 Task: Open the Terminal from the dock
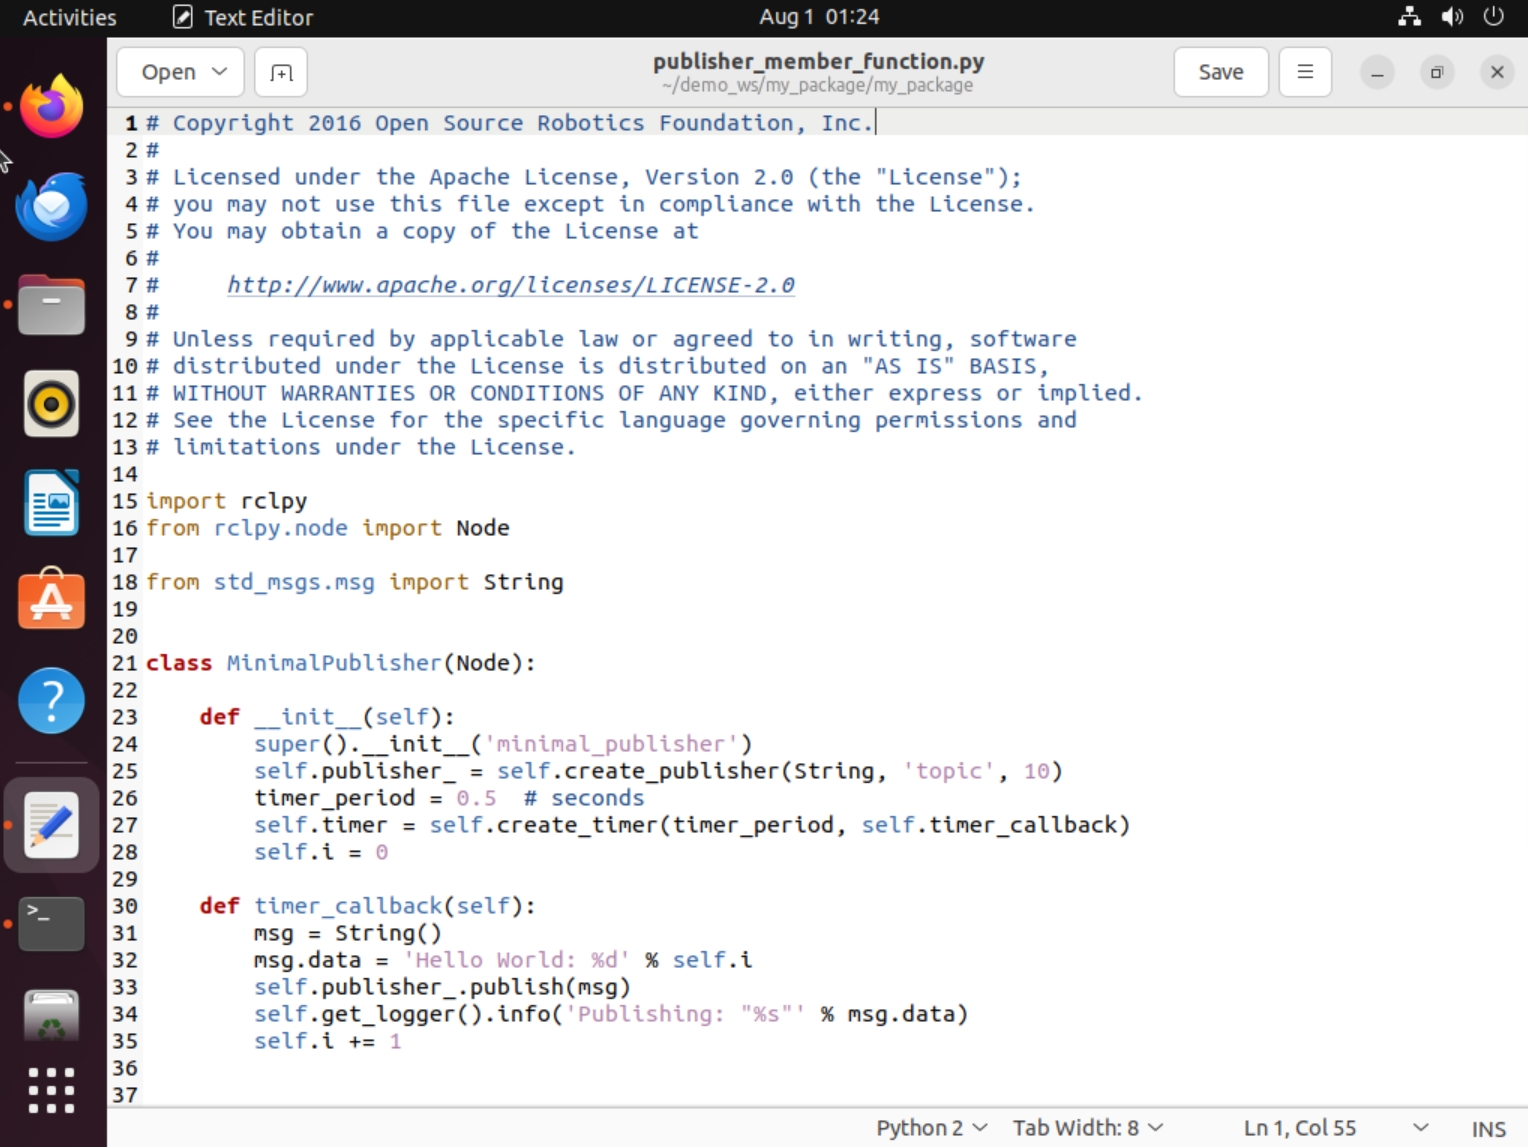pos(51,923)
